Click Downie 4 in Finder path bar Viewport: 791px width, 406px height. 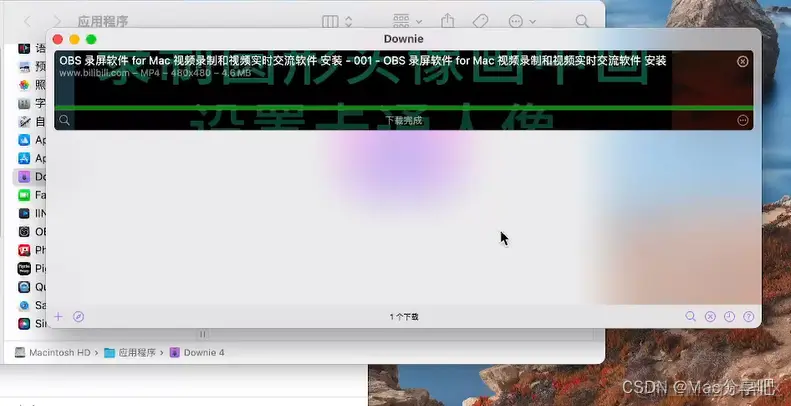(197, 353)
